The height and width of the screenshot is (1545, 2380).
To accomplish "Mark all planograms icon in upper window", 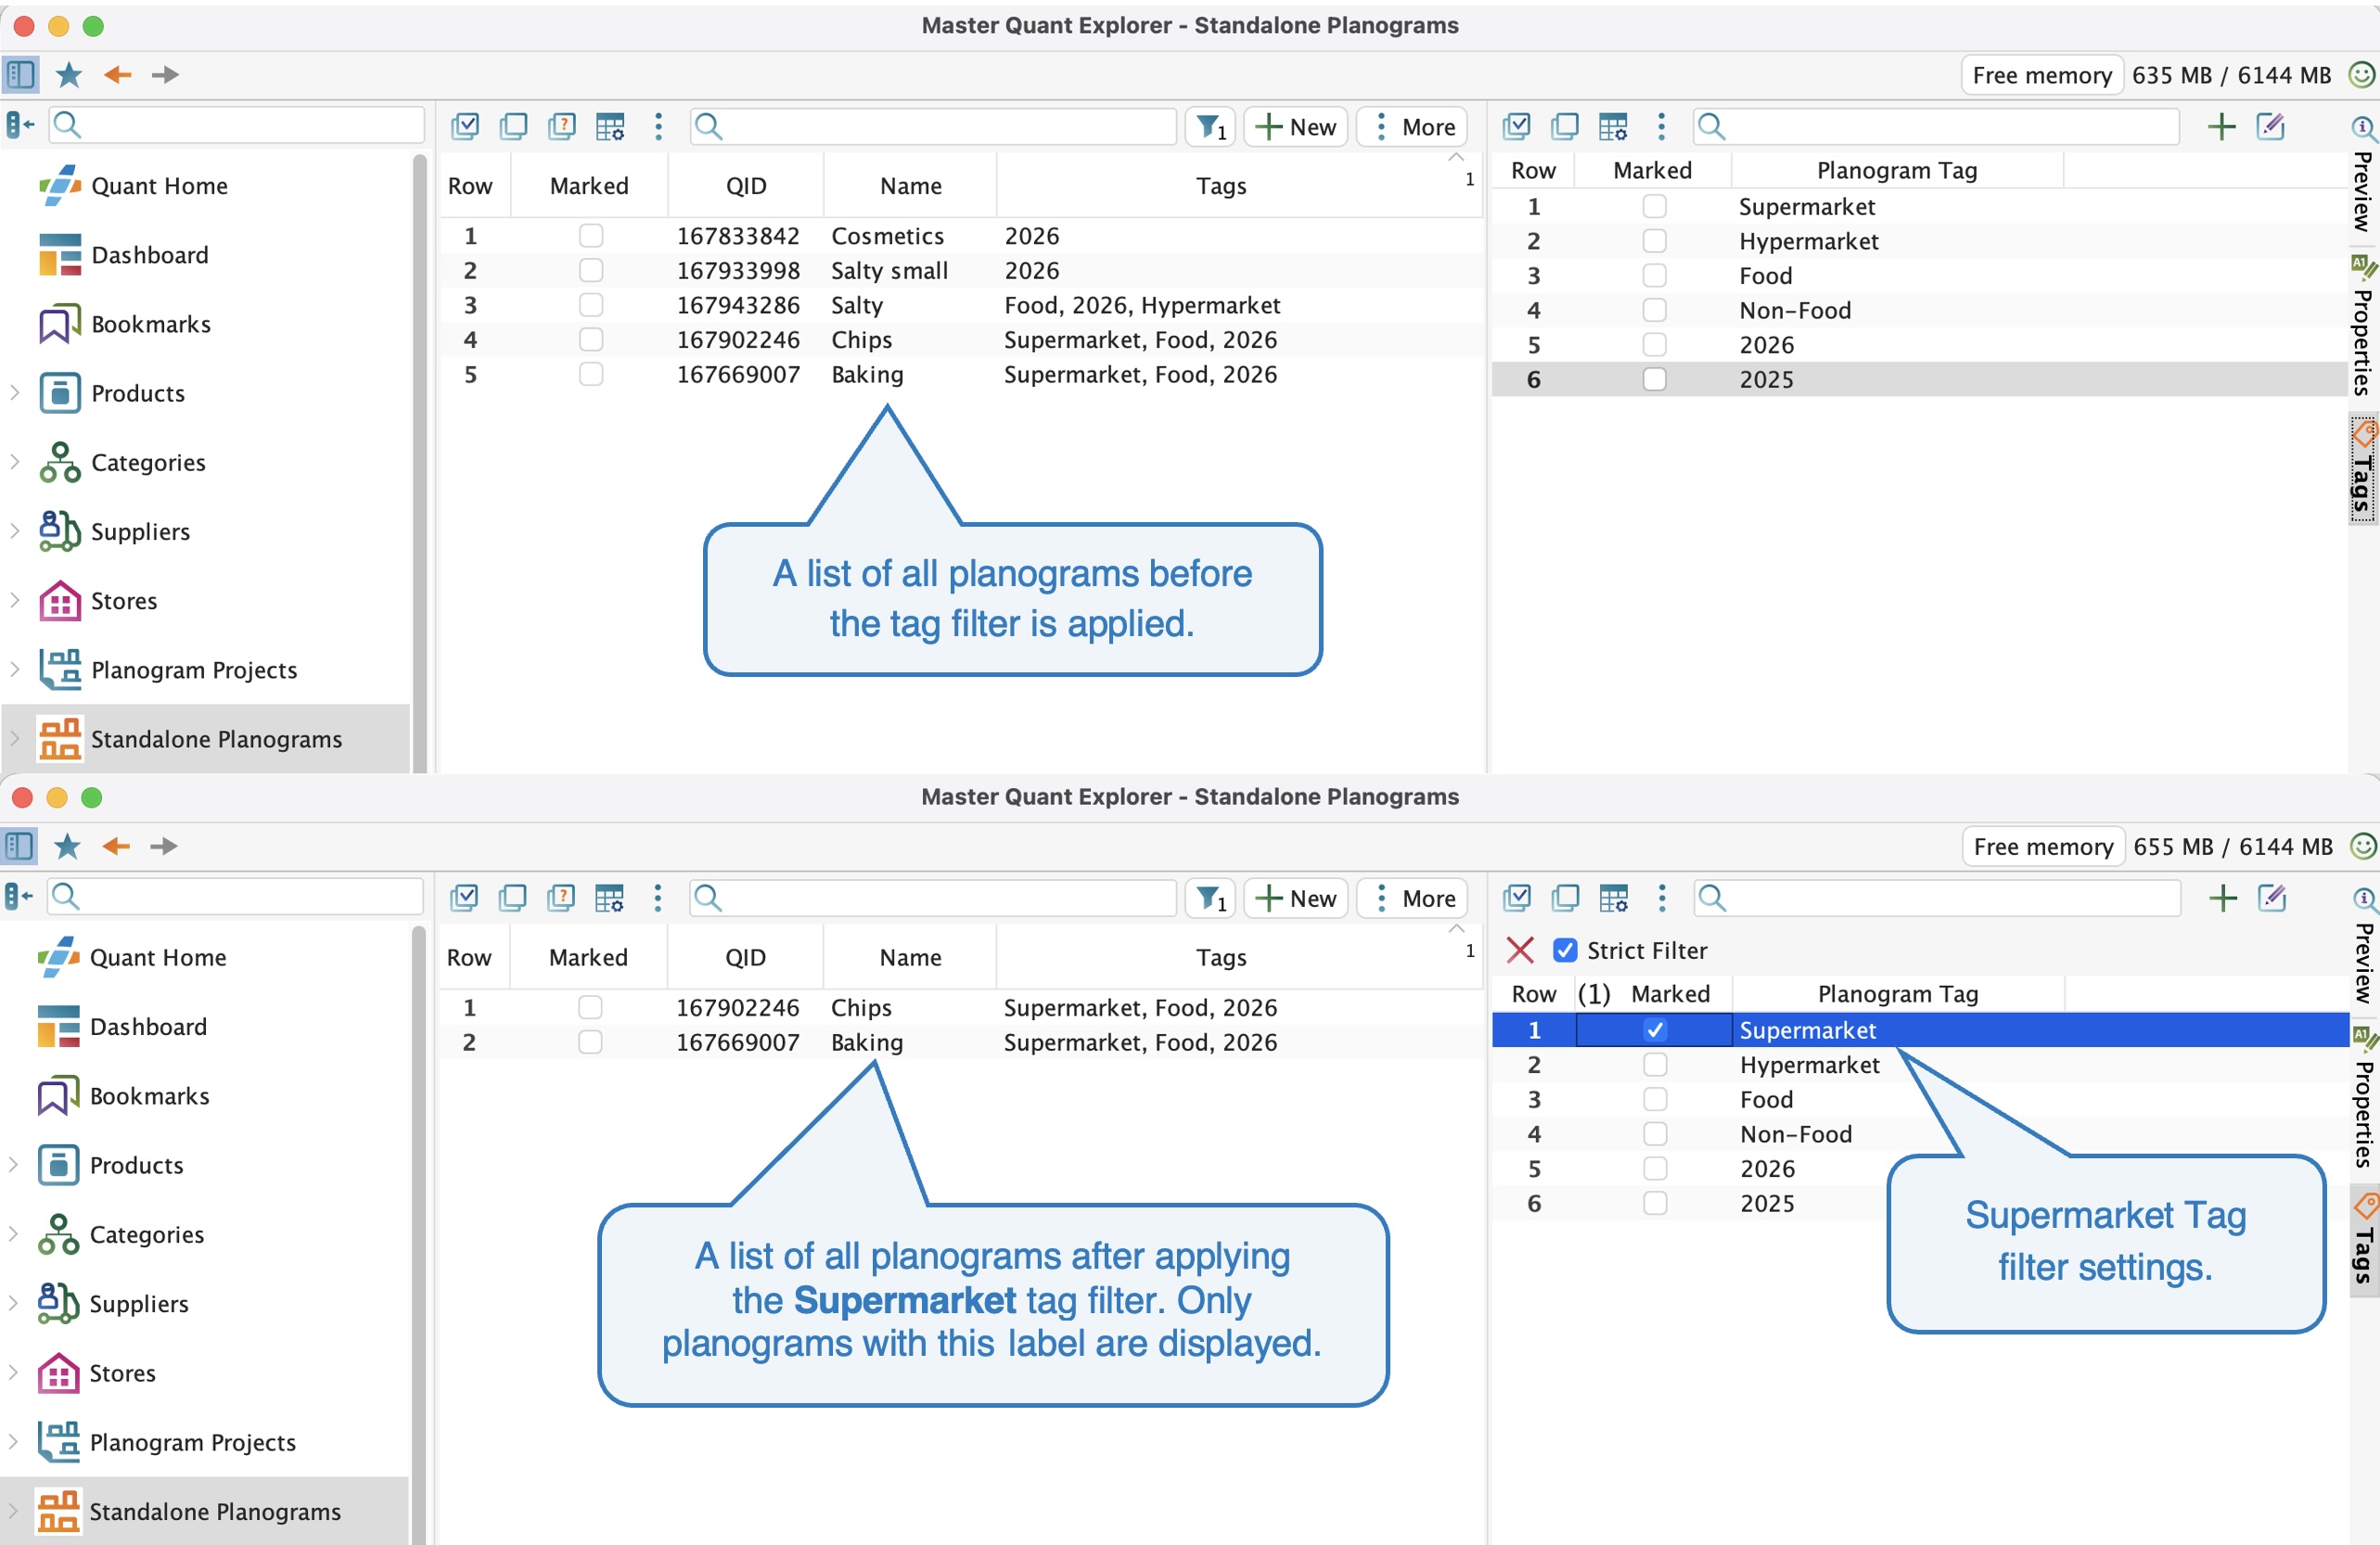I will coord(465,126).
